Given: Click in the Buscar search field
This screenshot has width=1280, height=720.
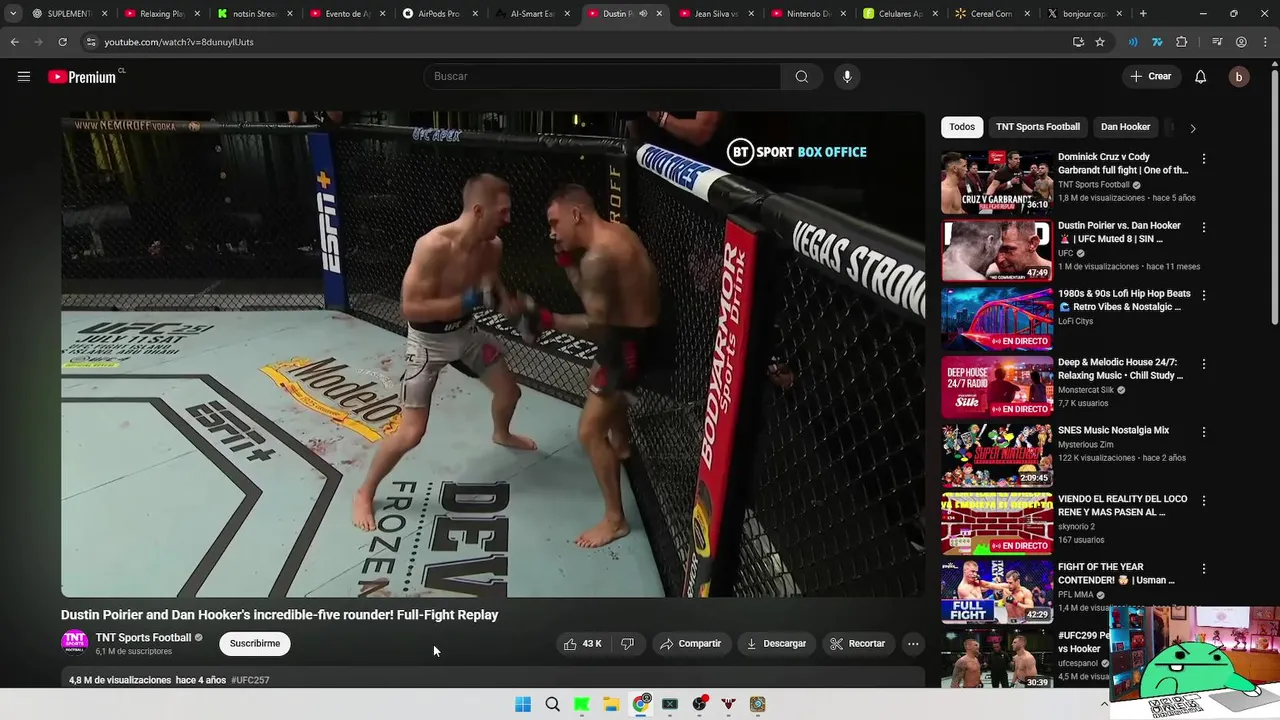Looking at the screenshot, I should [x=602, y=77].
